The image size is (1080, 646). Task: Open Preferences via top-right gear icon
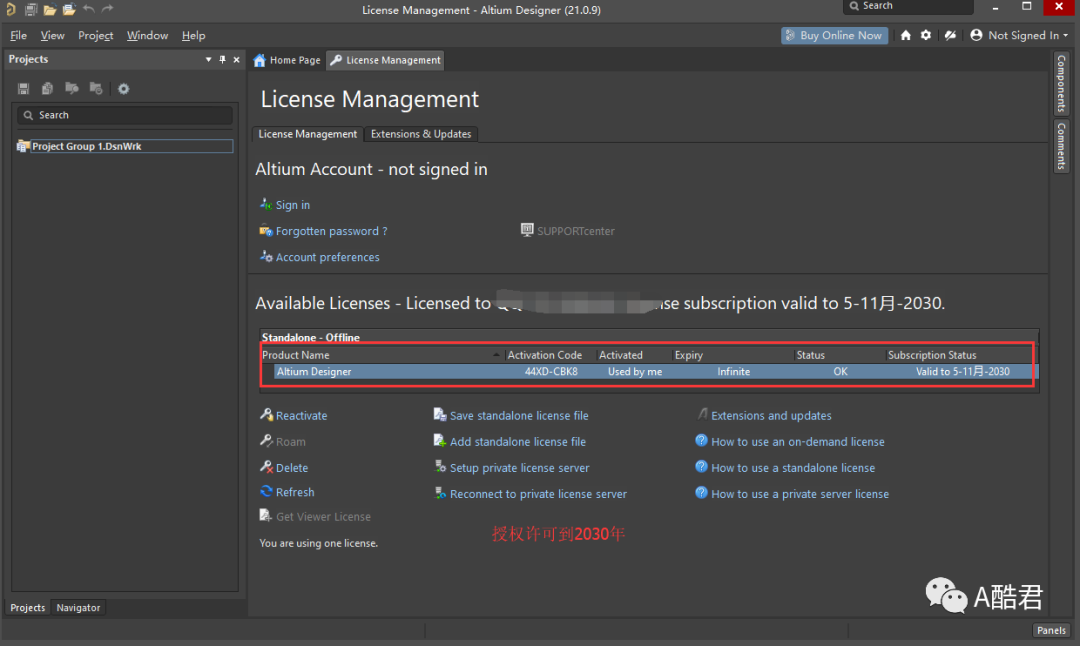(x=926, y=35)
